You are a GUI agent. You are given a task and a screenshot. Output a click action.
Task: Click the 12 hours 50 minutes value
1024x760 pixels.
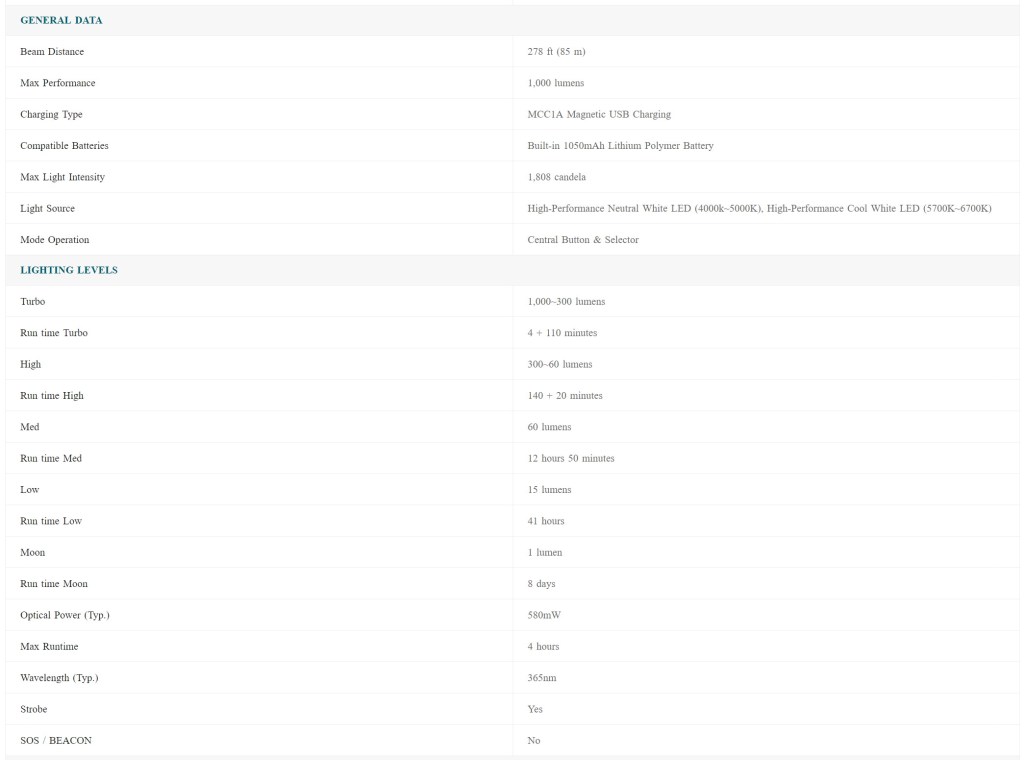[x=571, y=459]
